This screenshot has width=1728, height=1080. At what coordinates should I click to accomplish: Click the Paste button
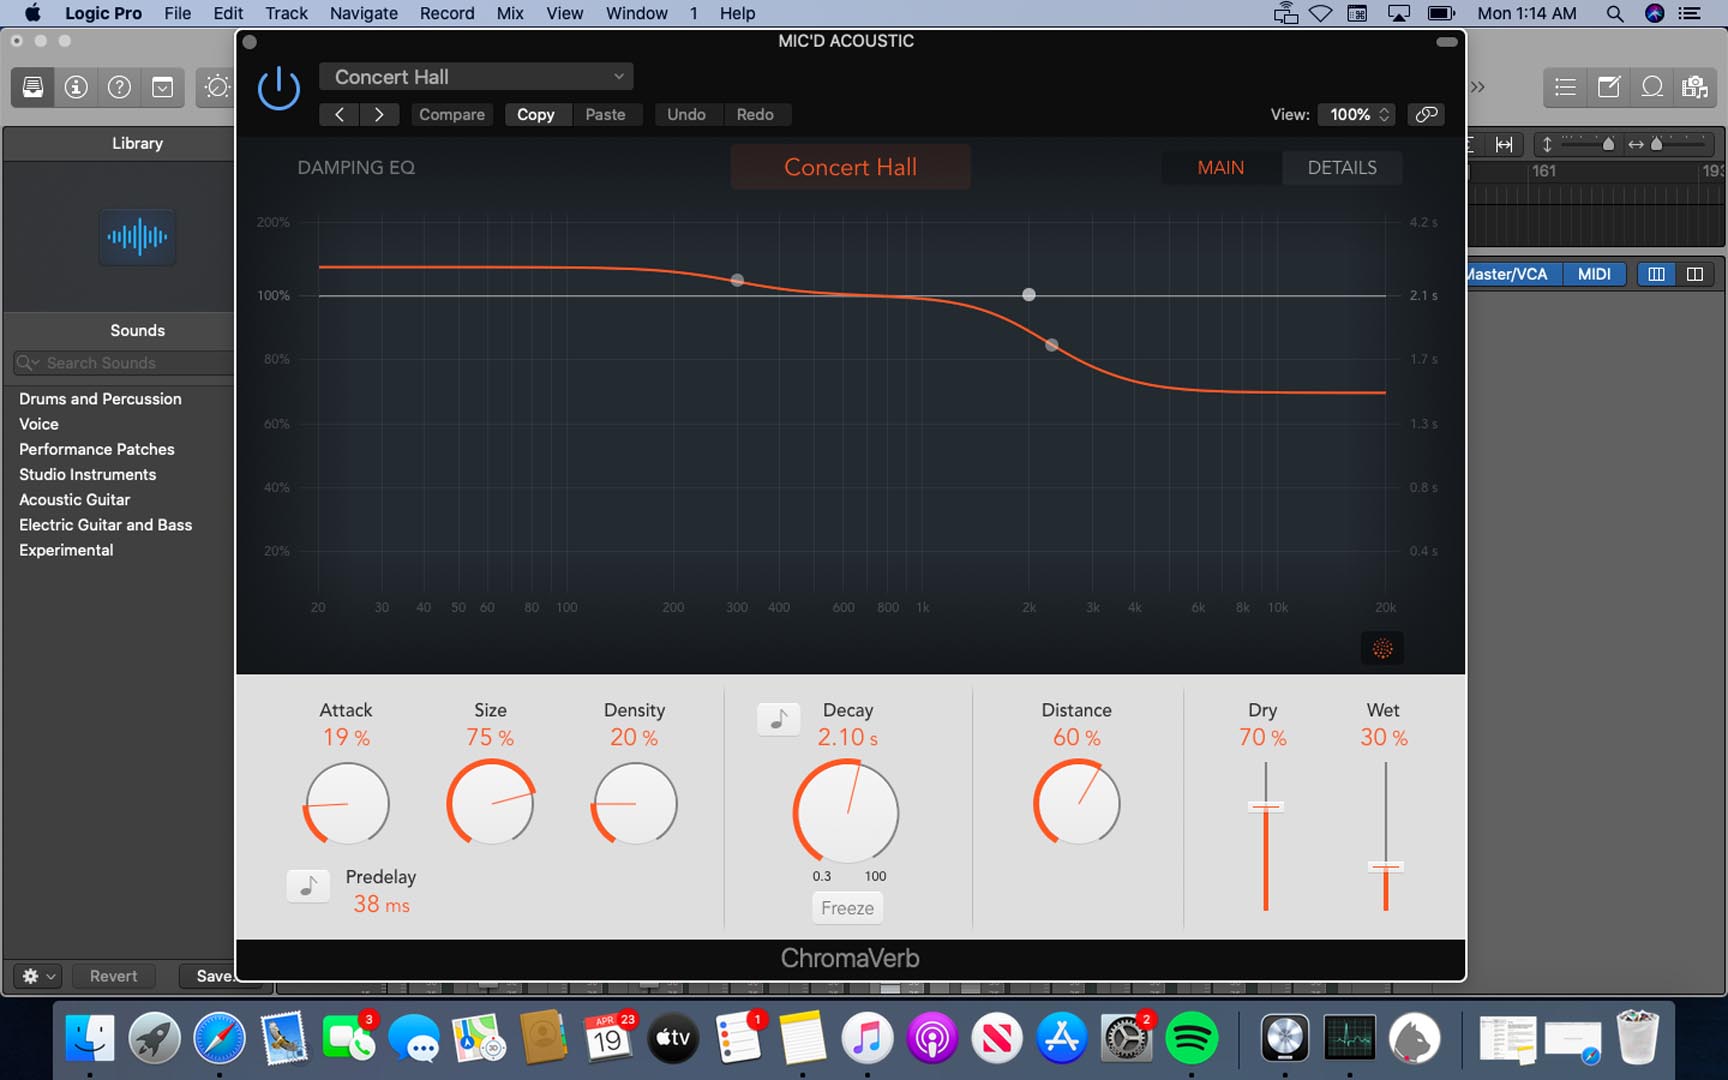coord(605,114)
